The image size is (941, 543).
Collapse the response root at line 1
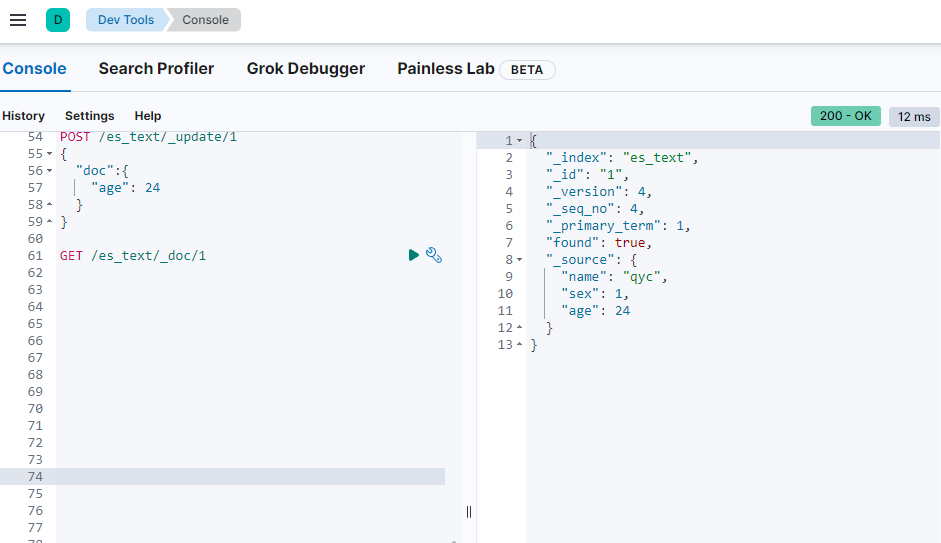(519, 141)
